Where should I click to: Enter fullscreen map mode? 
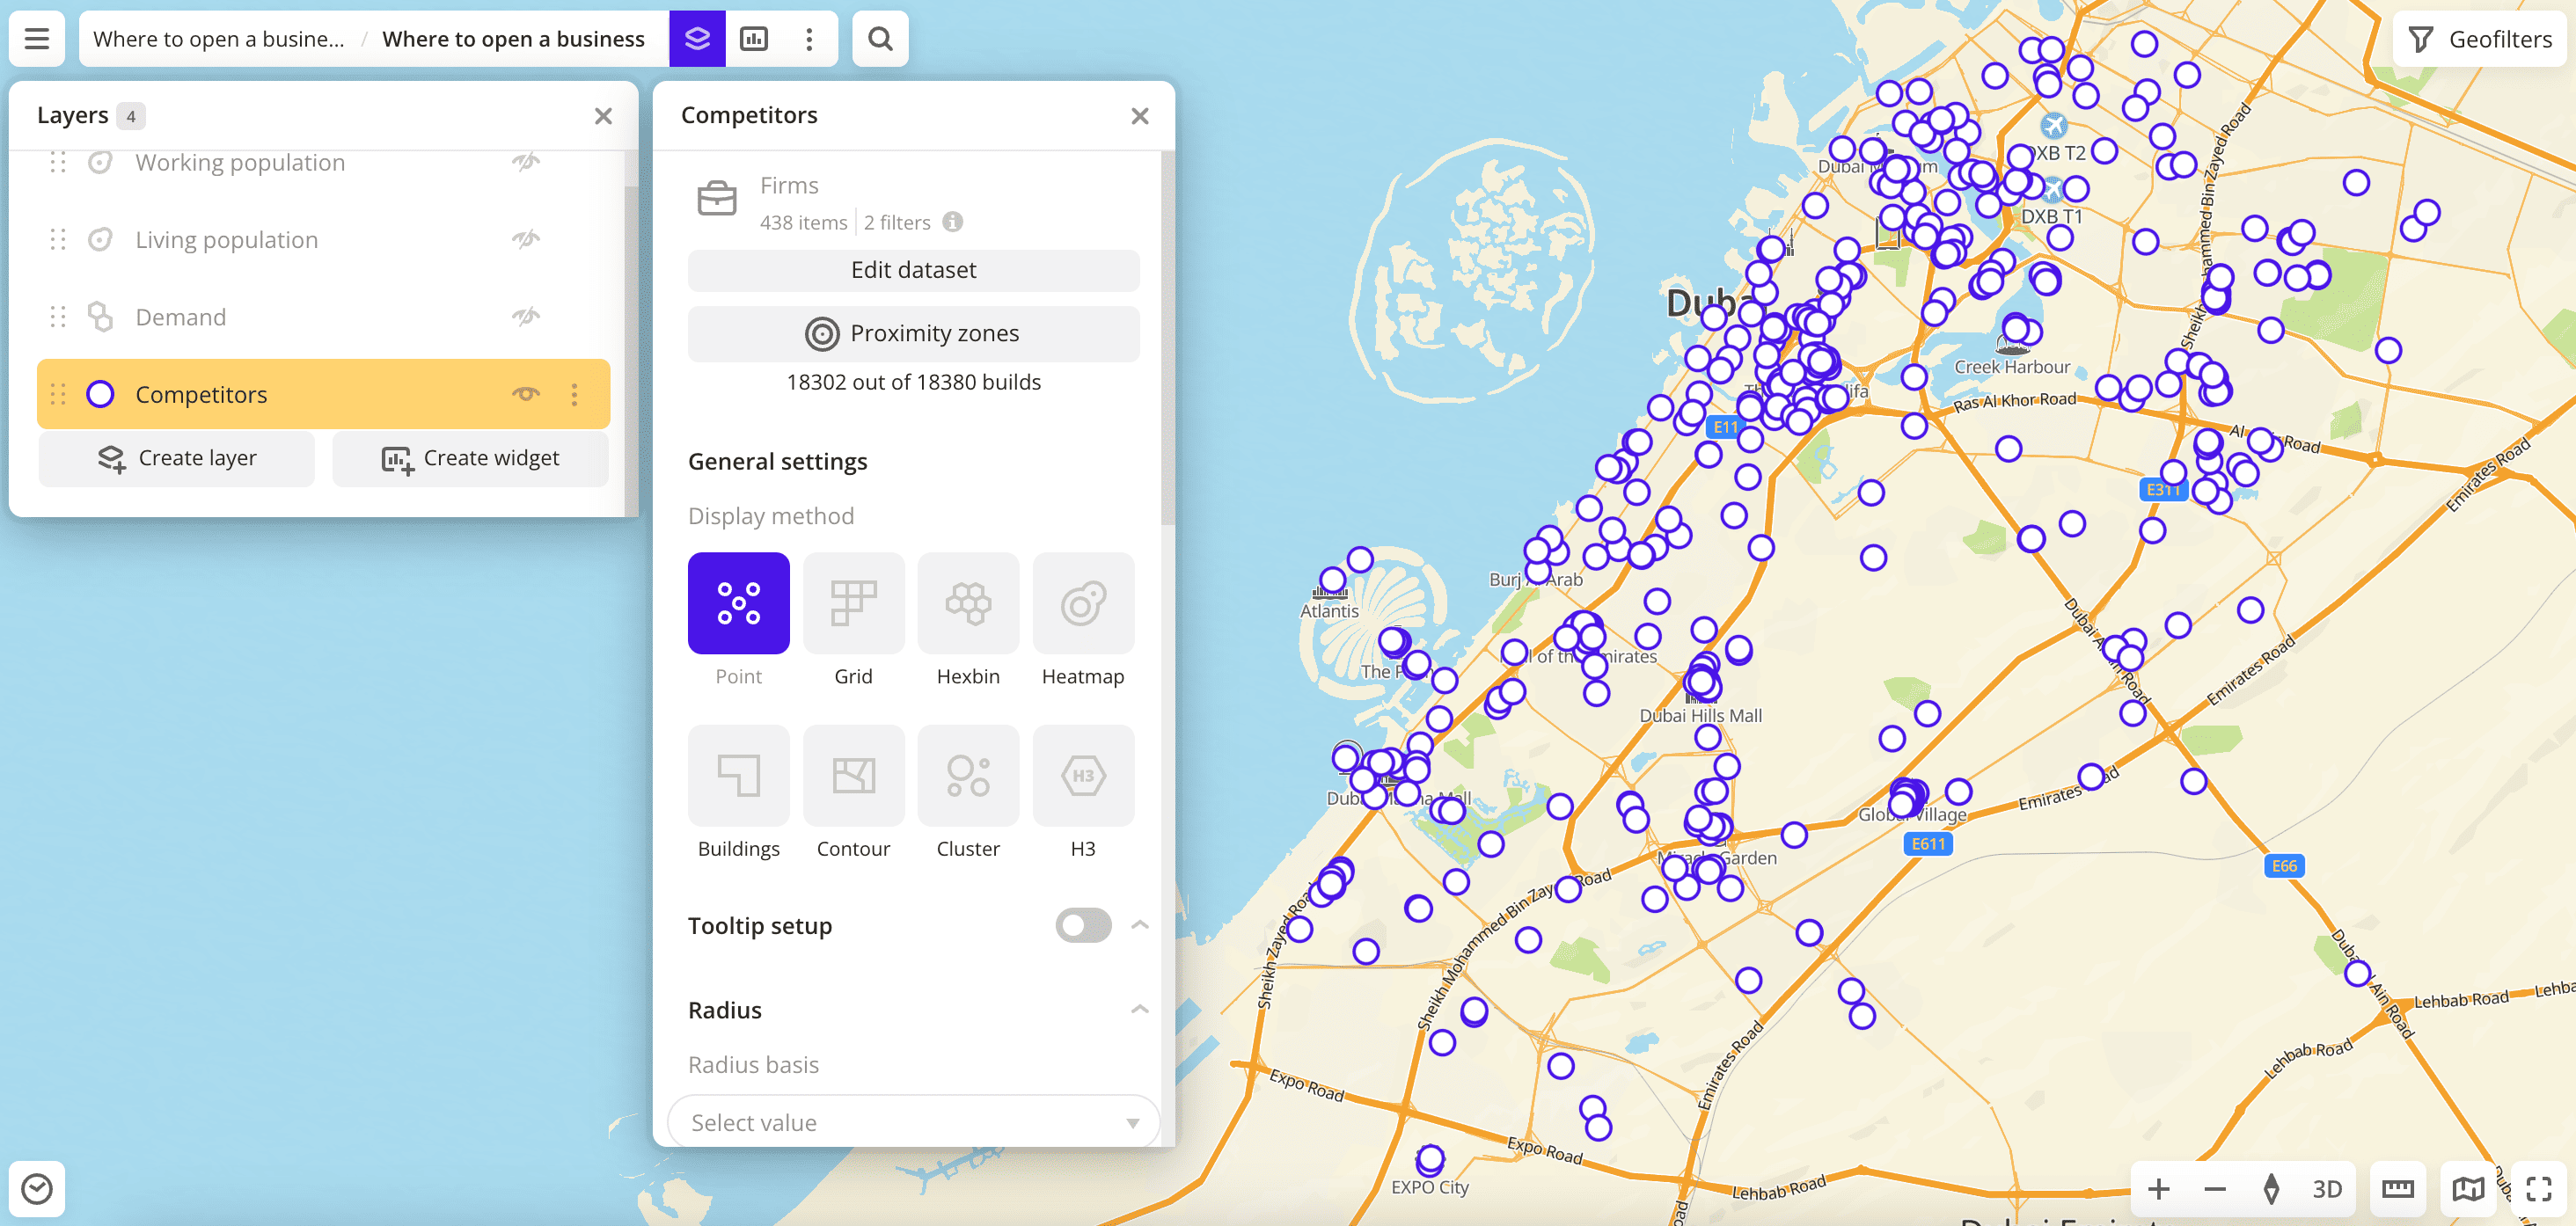pos(2538,1188)
